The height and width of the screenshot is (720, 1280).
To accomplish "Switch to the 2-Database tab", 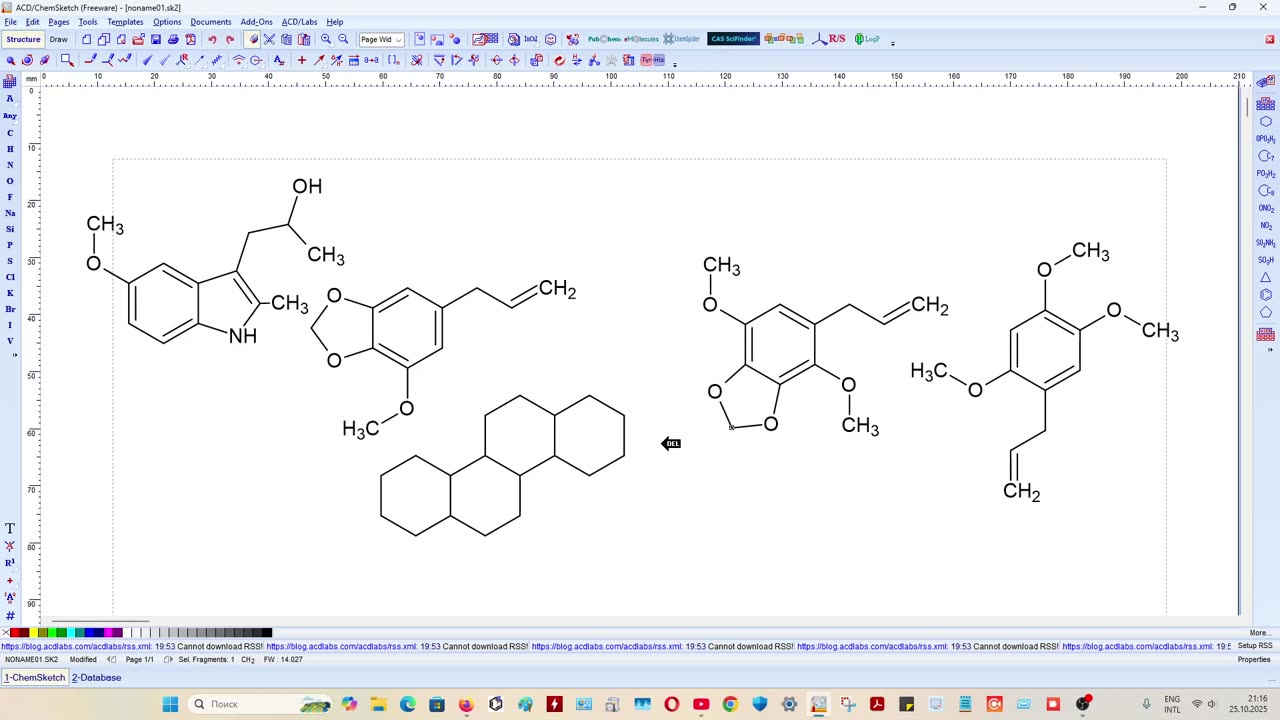I will 96,678.
